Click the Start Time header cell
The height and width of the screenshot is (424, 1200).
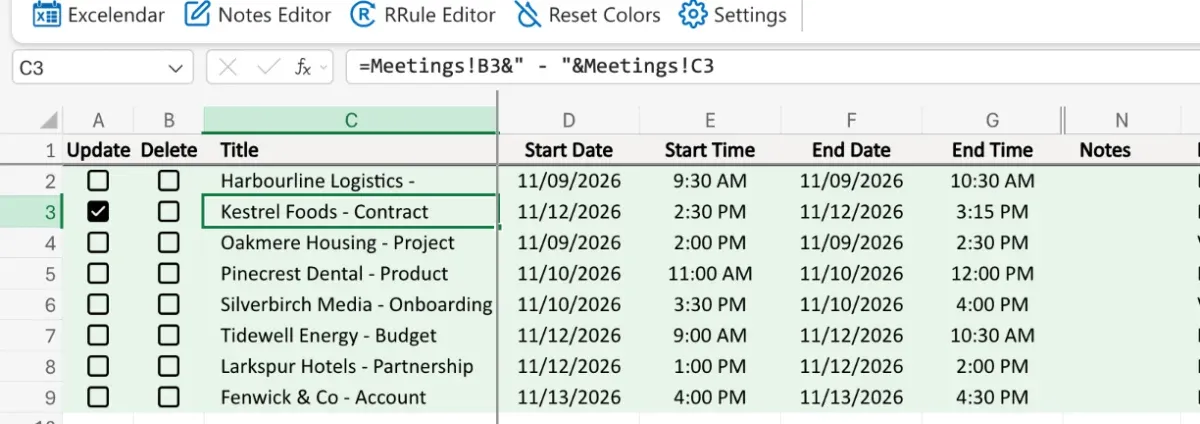coord(710,150)
